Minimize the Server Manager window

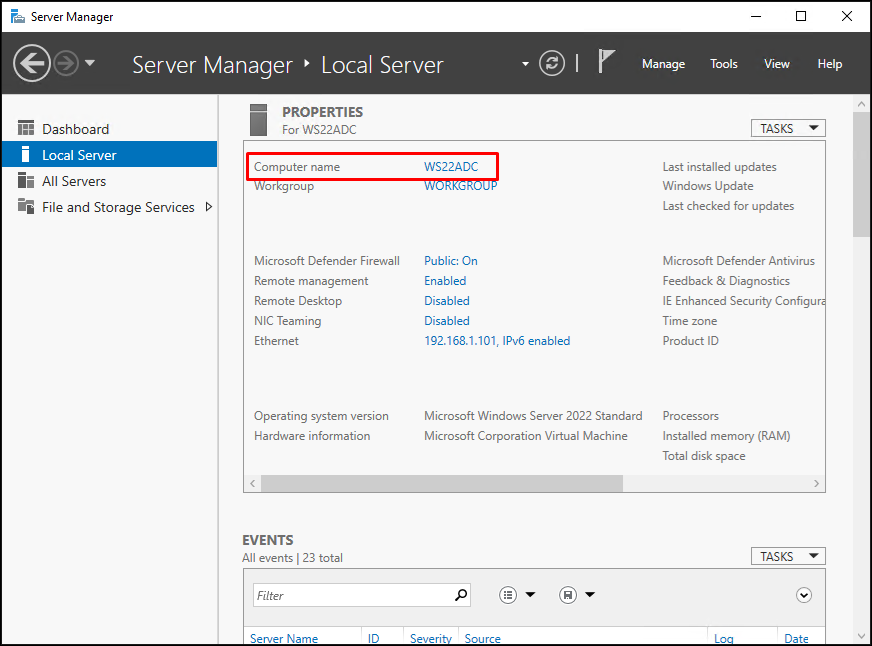(756, 17)
